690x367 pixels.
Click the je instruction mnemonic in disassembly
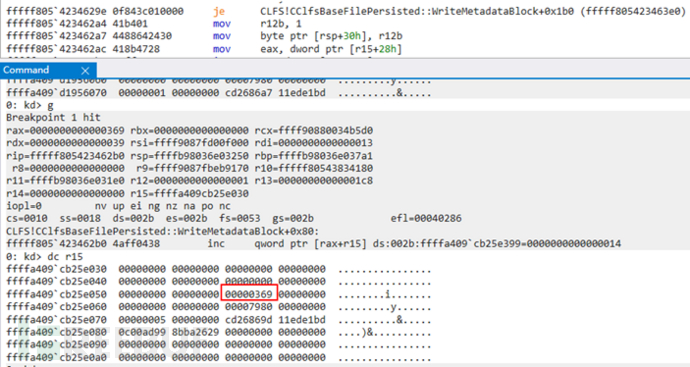coord(219,11)
